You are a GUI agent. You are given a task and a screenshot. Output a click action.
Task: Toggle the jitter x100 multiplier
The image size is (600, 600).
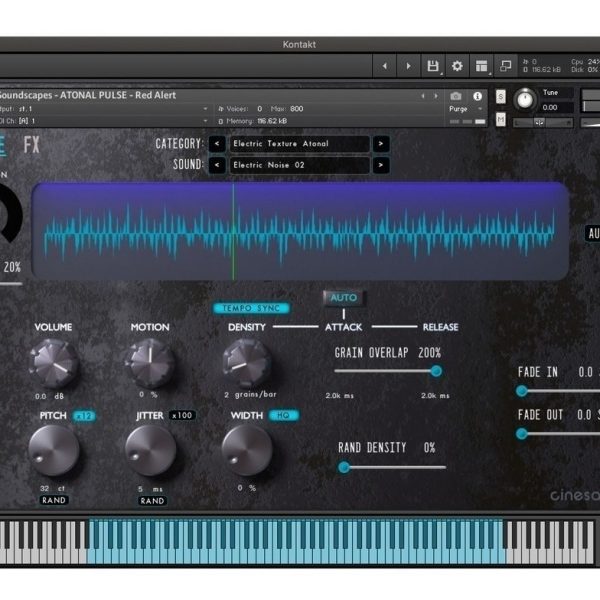tap(182, 416)
